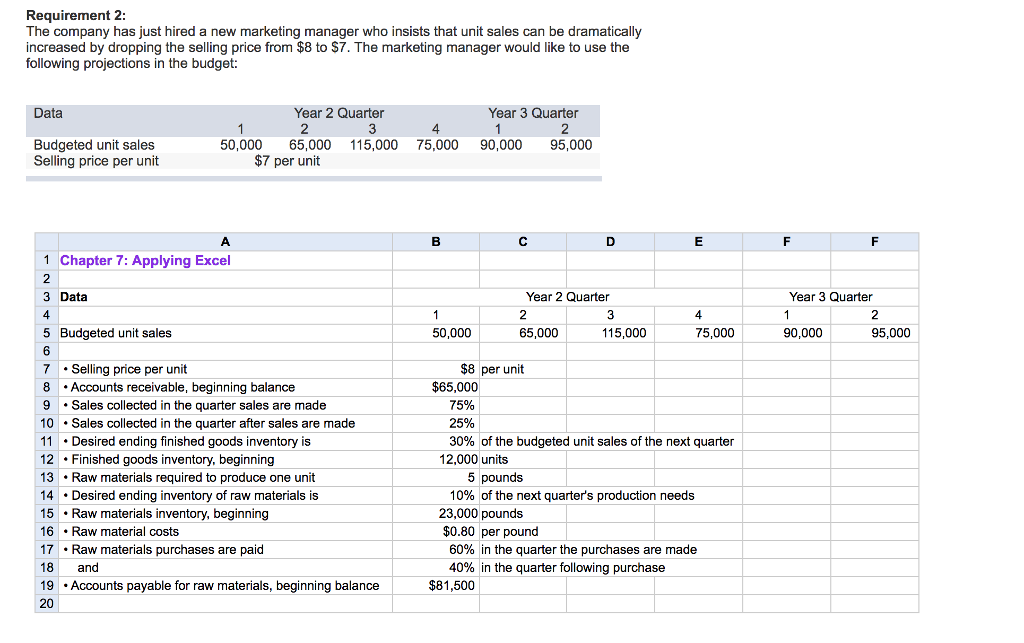Click '$7 per unit' in upper data table
Screen dimensions: 1024x643
click(287, 161)
